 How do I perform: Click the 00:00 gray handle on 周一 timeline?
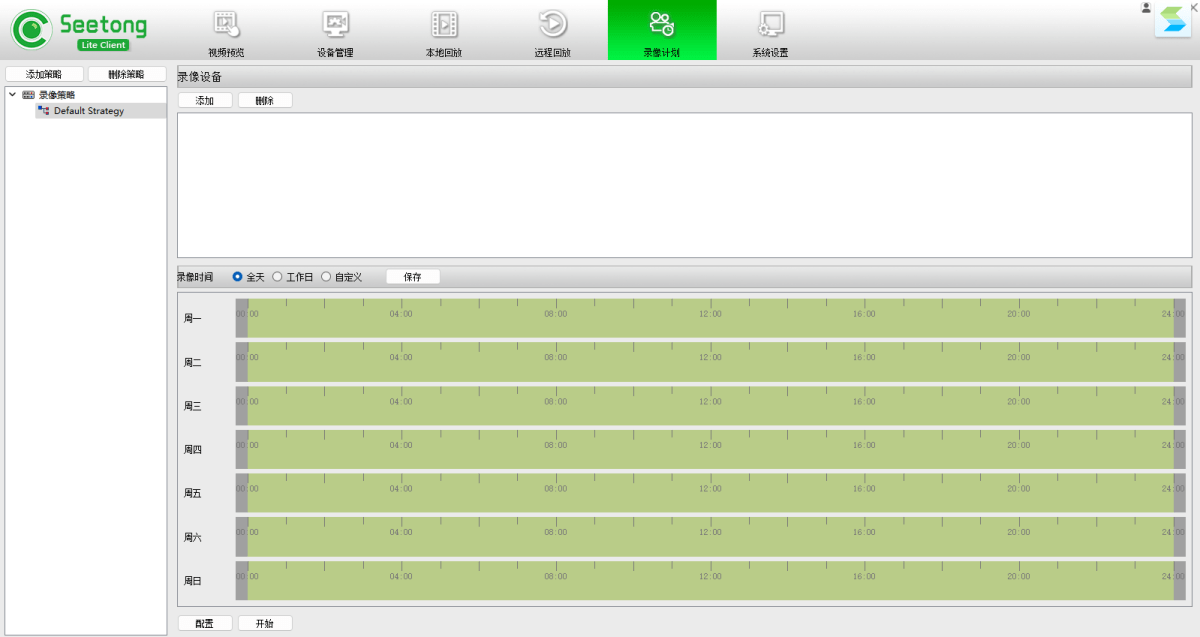coord(242,318)
